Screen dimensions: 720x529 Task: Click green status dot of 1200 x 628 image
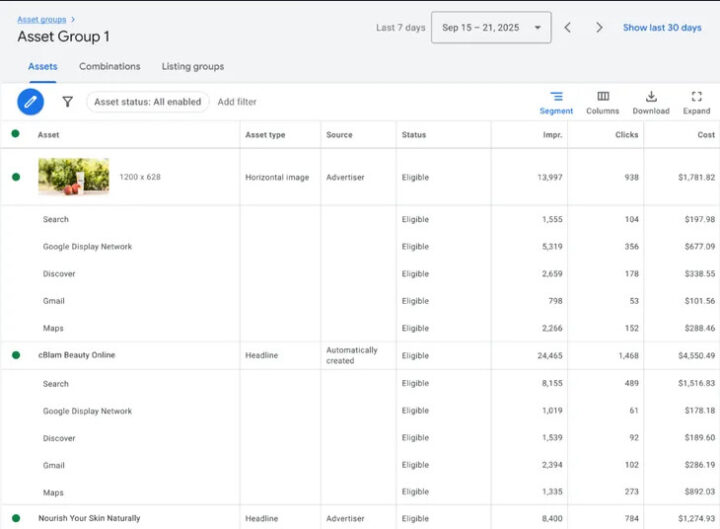tap(16, 177)
